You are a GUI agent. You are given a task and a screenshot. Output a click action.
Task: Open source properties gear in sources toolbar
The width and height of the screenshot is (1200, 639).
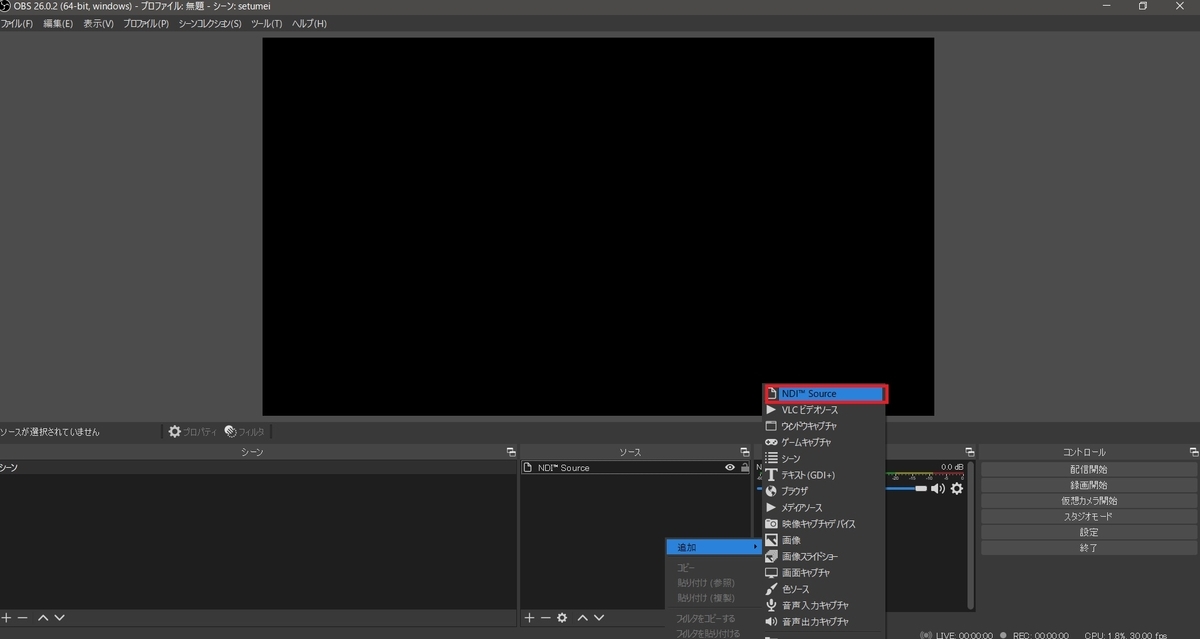tap(562, 618)
